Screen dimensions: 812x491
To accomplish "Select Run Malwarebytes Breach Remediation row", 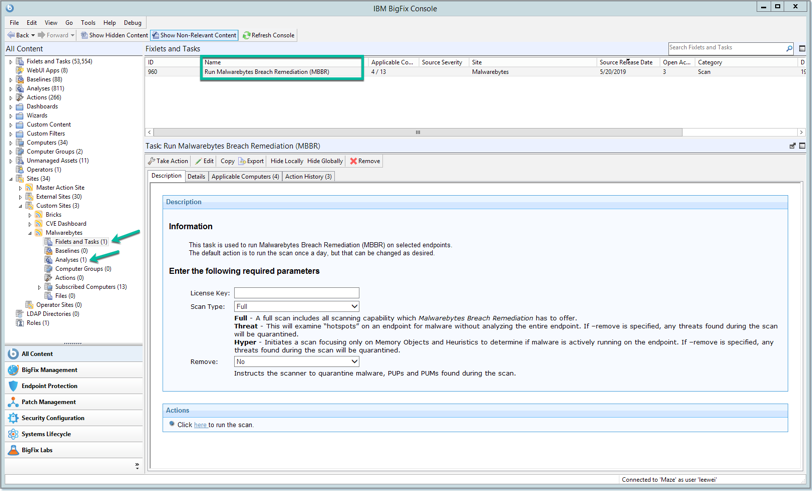I will pos(475,72).
